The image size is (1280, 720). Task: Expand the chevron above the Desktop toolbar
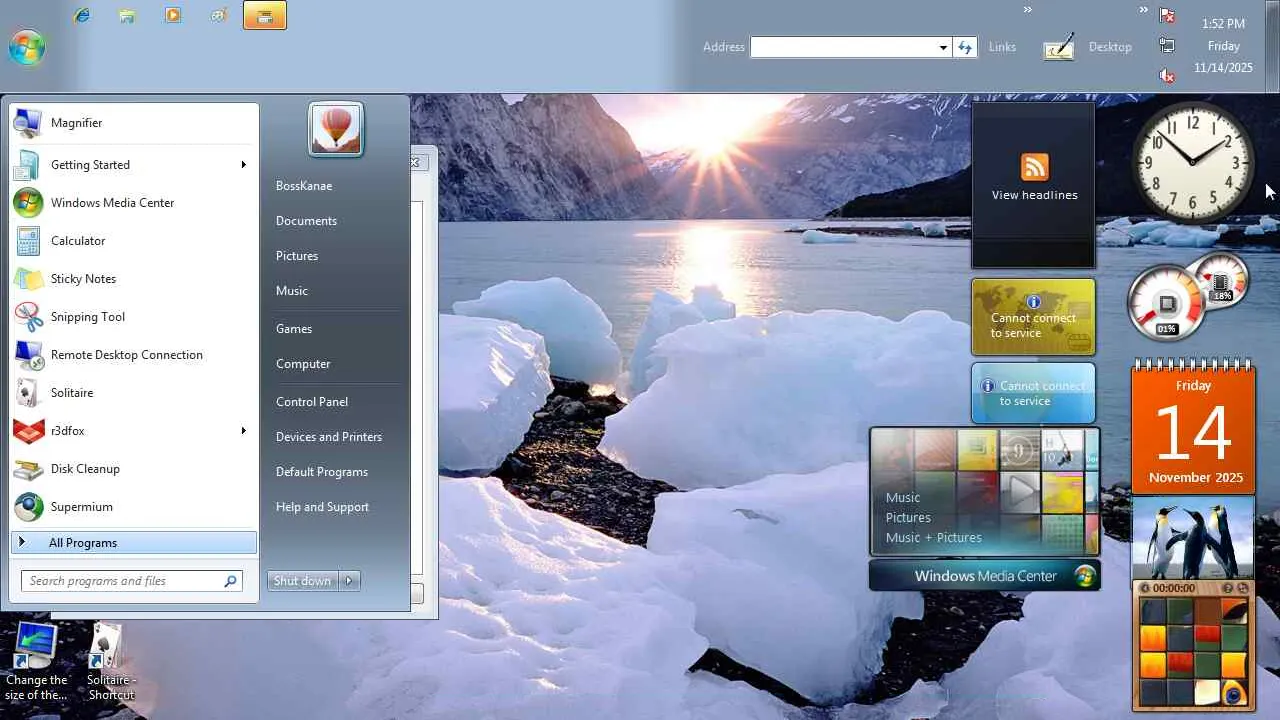click(x=1144, y=10)
